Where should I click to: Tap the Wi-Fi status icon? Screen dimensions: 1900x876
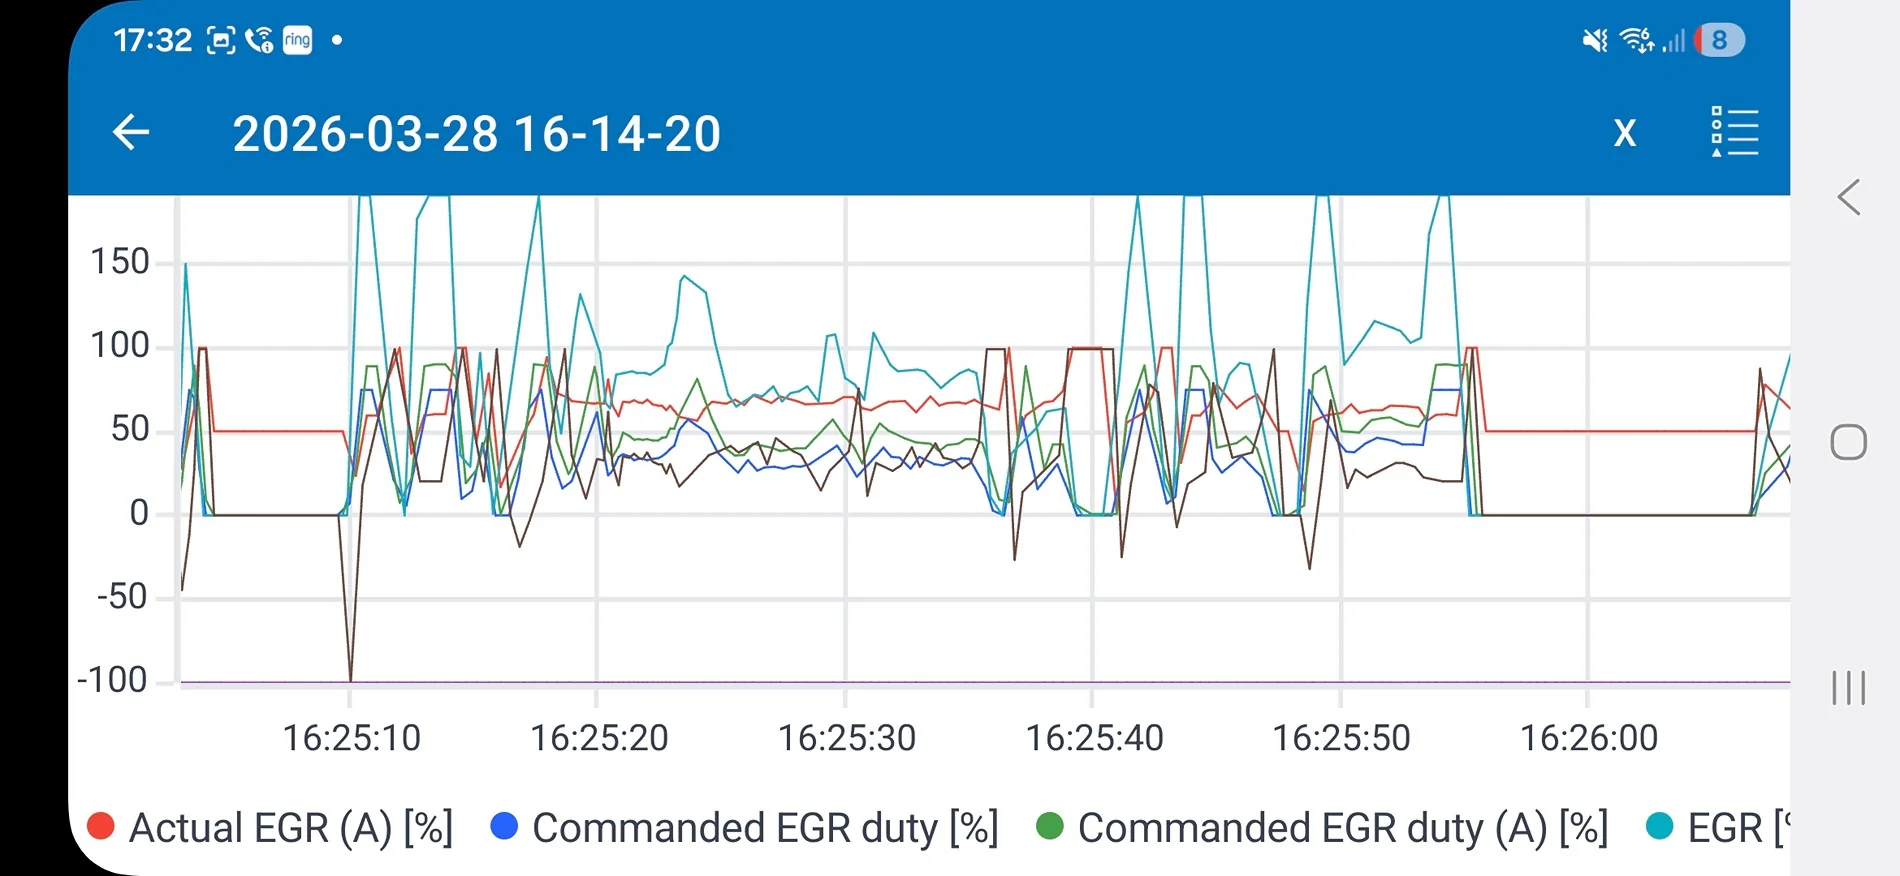pyautogui.click(x=1637, y=40)
